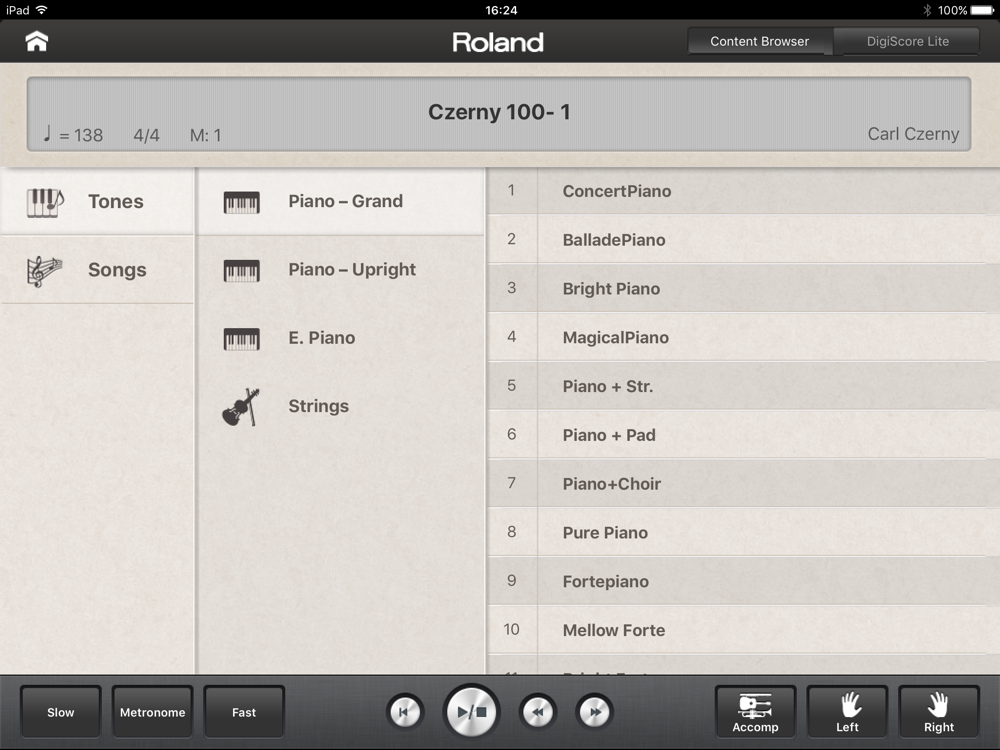This screenshot has width=1000, height=750.
Task: Tap the 4/4 time signature
Action: [146, 135]
